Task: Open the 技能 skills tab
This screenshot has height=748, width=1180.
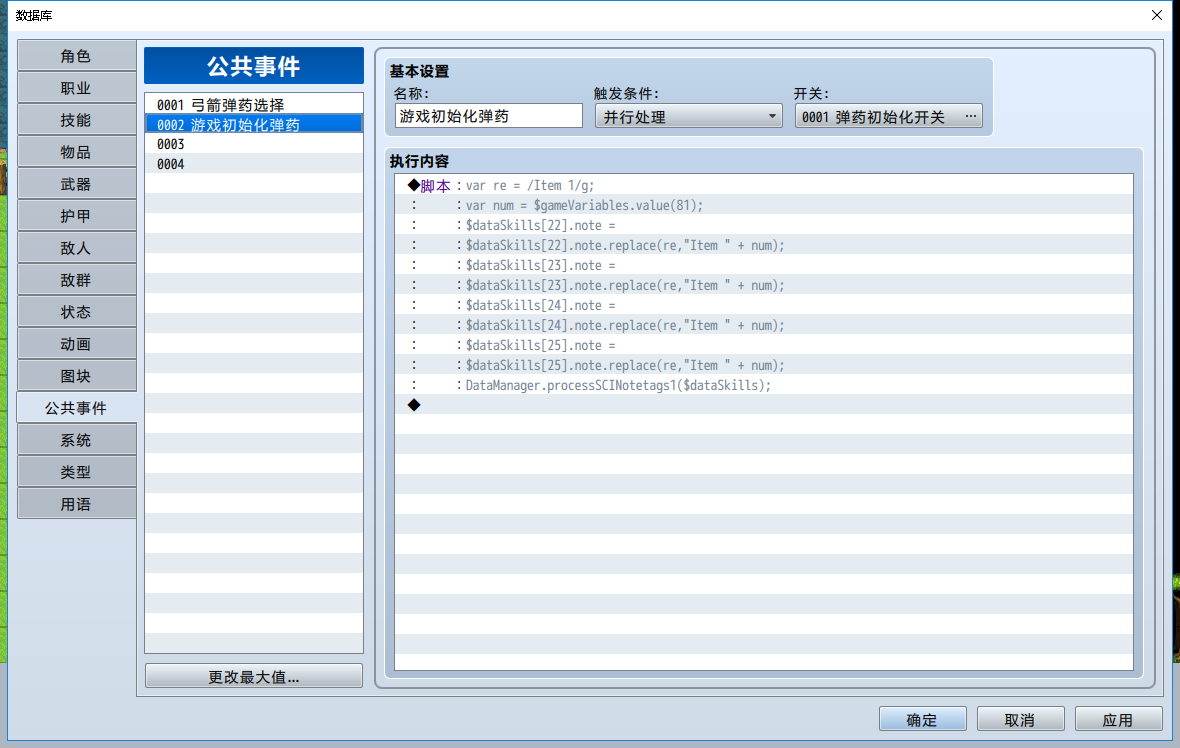Action: tap(76, 120)
